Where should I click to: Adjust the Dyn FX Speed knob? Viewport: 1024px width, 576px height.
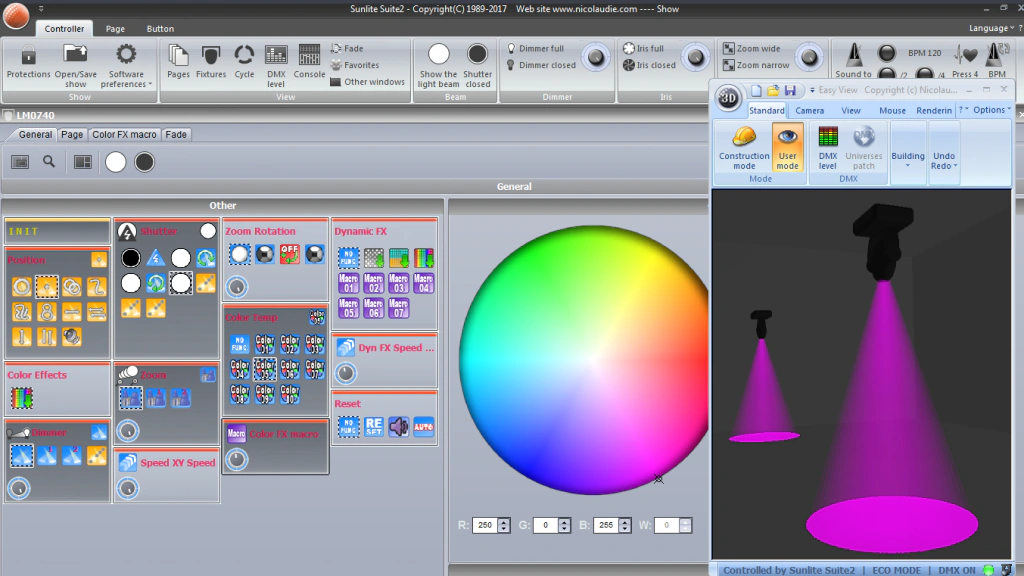[346, 373]
